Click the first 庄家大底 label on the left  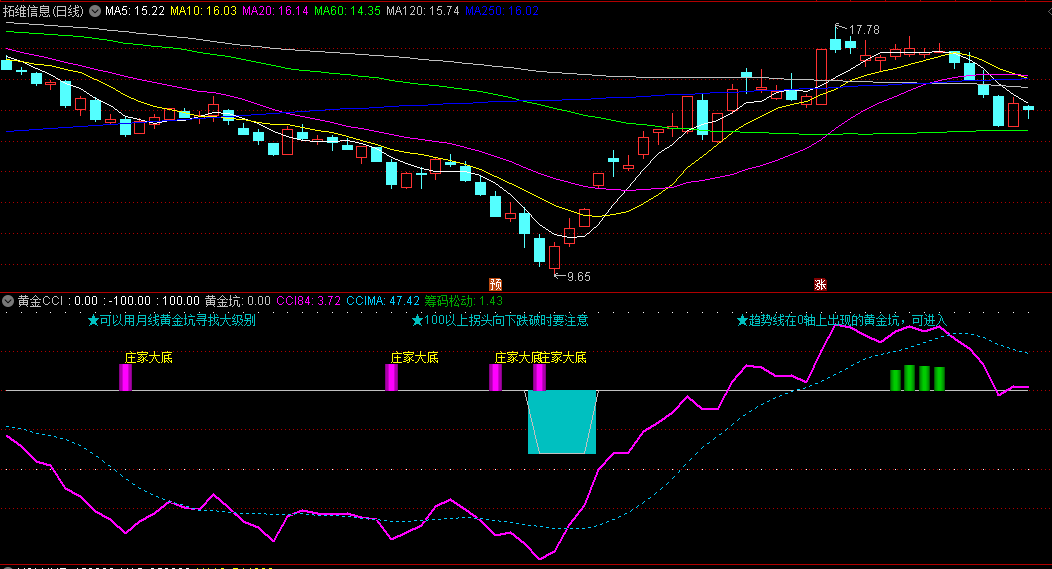148,358
